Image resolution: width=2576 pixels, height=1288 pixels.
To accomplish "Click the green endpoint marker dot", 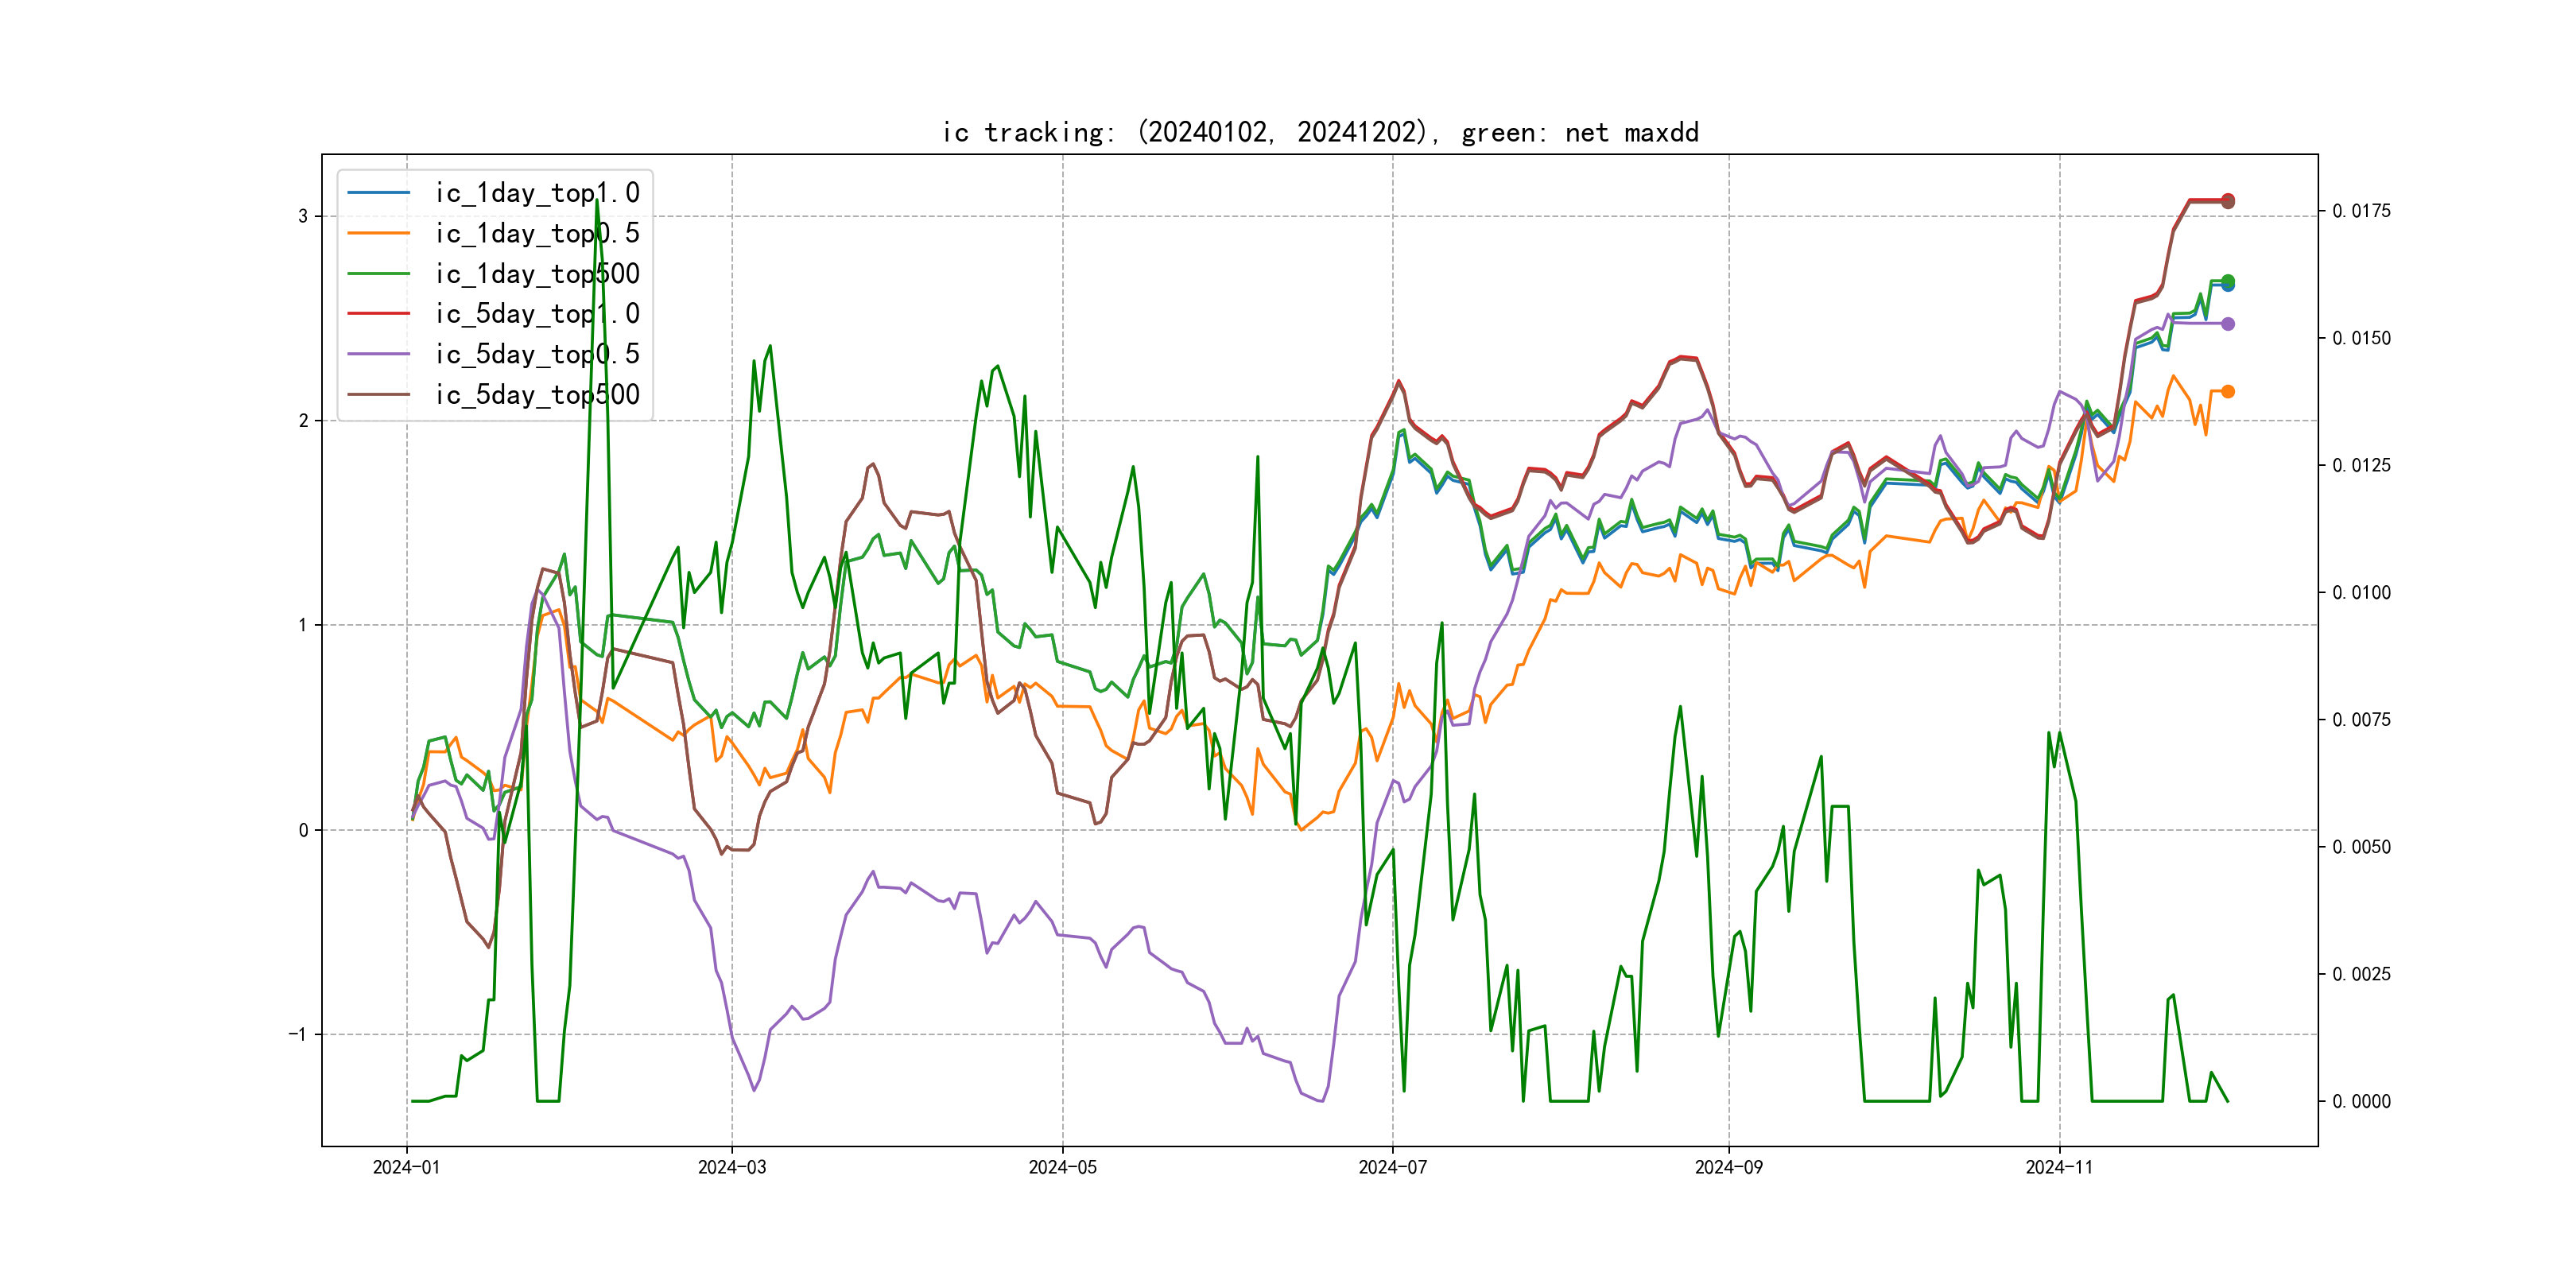I will pyautogui.click(x=2228, y=281).
